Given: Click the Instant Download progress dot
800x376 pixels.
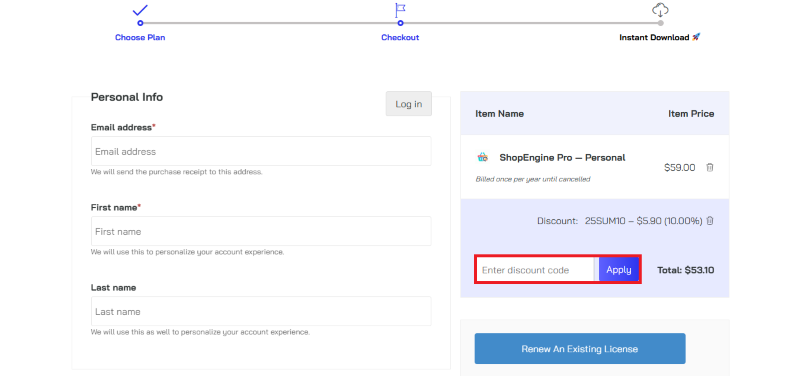Looking at the screenshot, I should click(661, 23).
